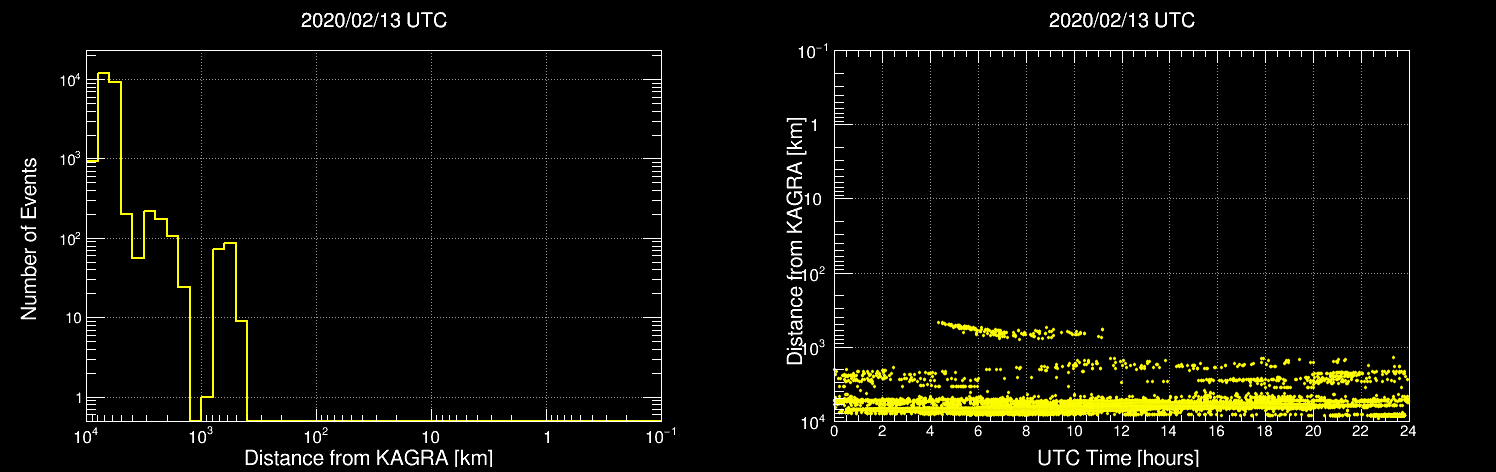Click the right scatter plot title "2020/02/13 UTC"
This screenshot has width=1496, height=472.
click(1121, 20)
